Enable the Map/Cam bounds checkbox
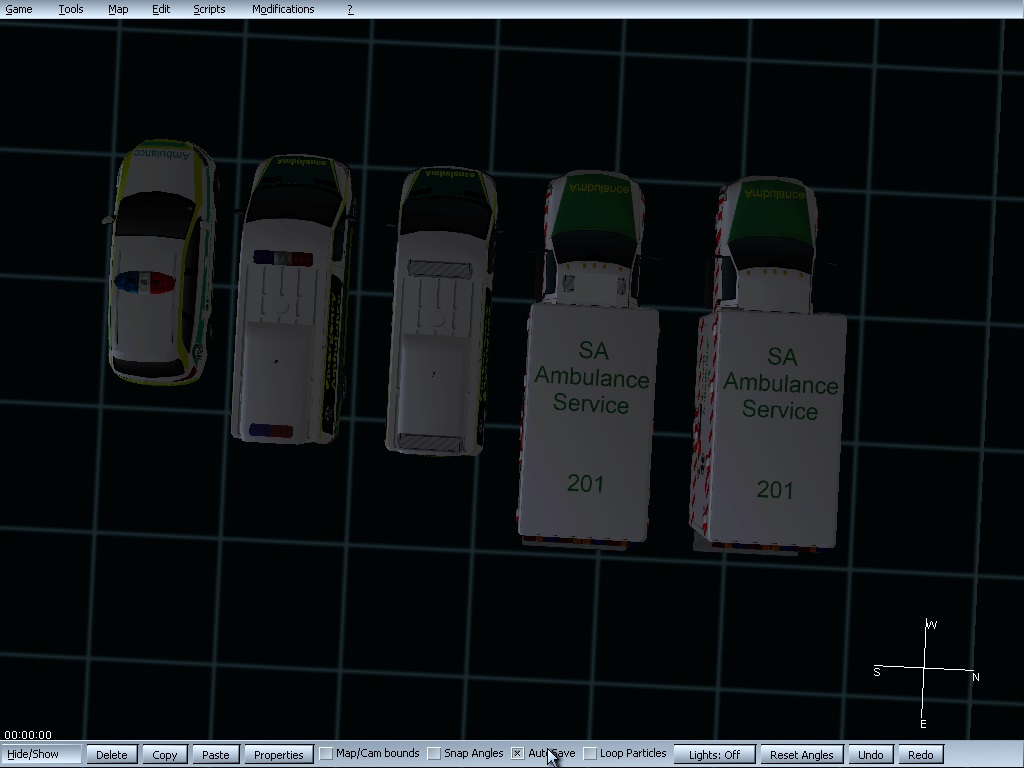The height and width of the screenshot is (768, 1024). click(326, 754)
